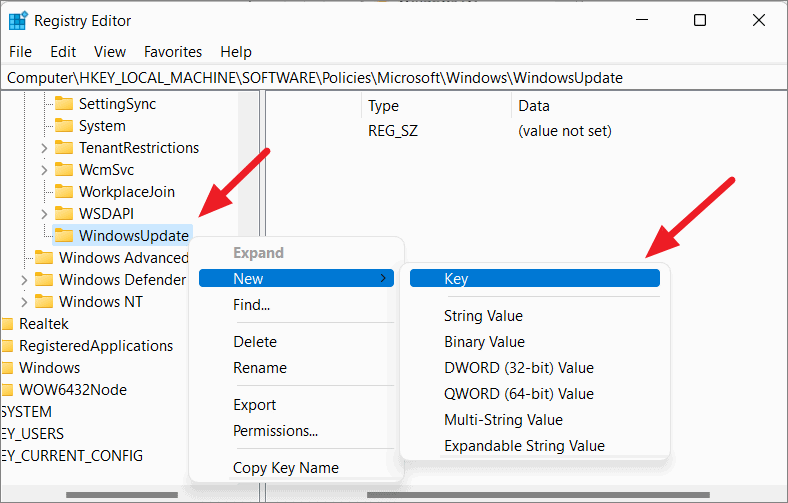Click the '(value not set)' data cell
The height and width of the screenshot is (503, 788).
click(565, 131)
